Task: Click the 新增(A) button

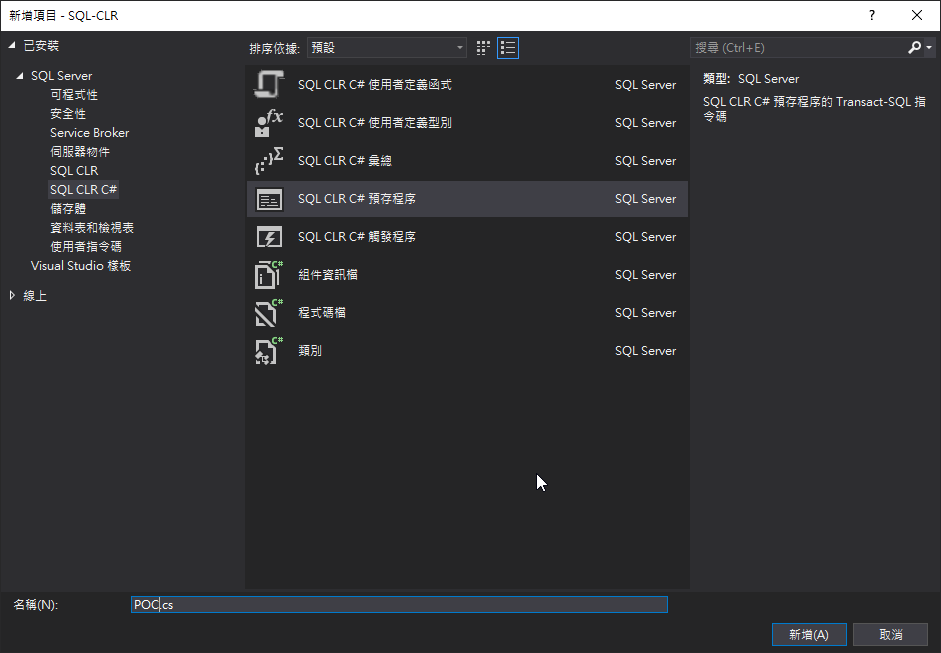Action: click(809, 635)
